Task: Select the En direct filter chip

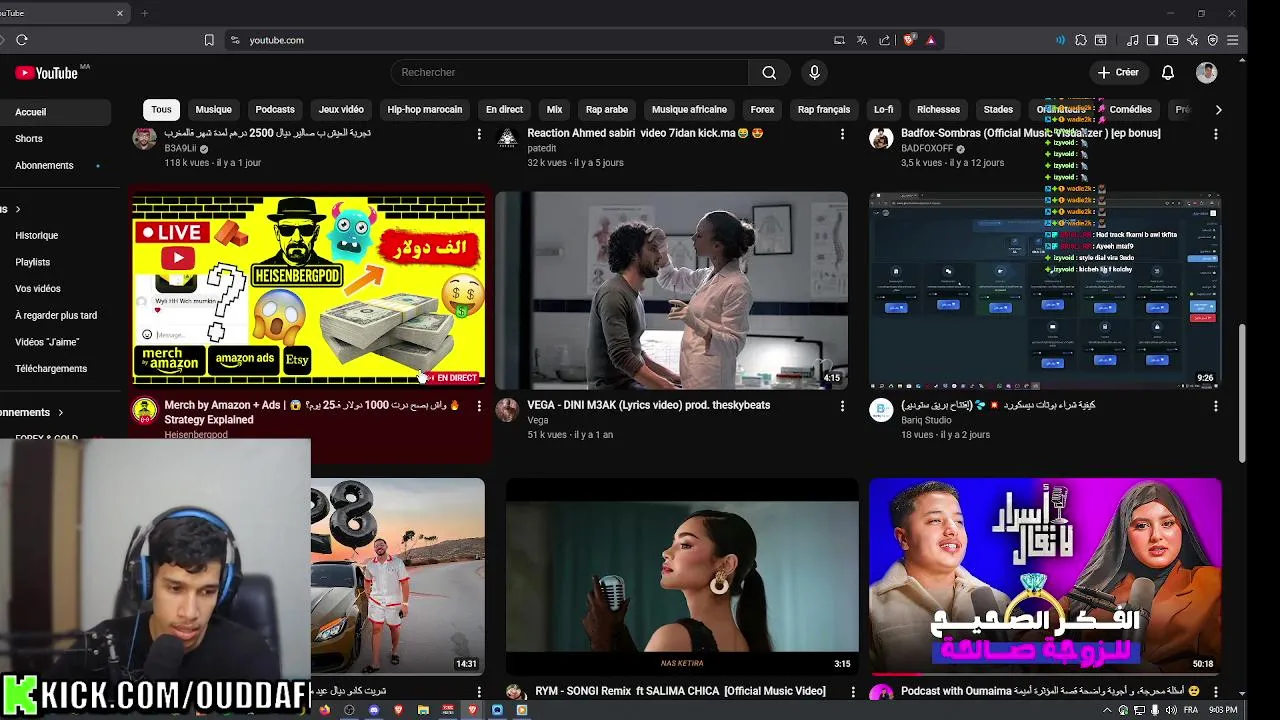Action: point(504,110)
